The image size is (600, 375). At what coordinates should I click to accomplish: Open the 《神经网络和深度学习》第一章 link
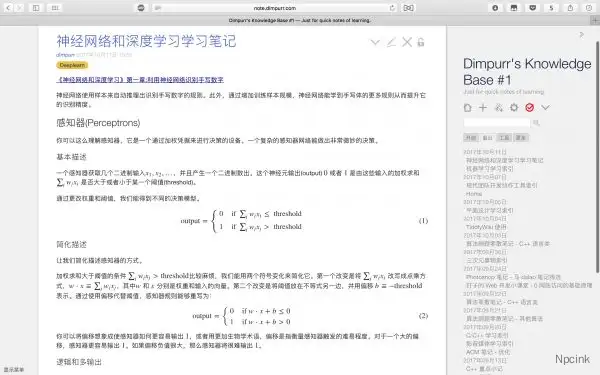point(140,80)
